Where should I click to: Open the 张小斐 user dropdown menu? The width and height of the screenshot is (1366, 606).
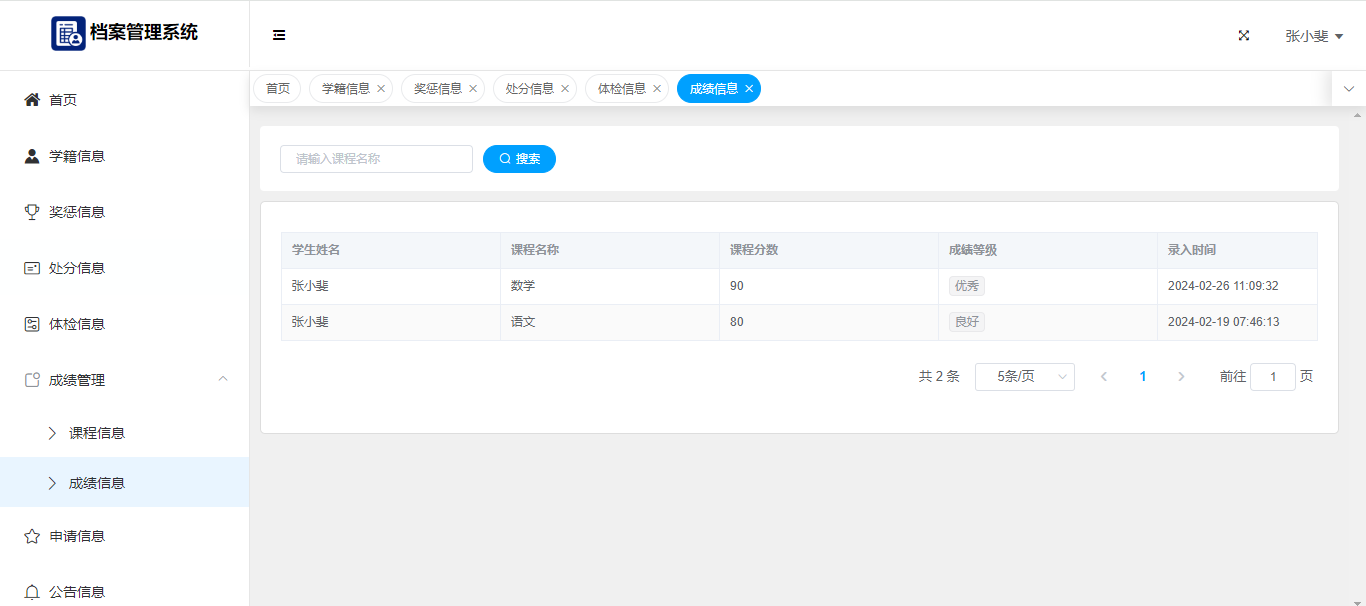point(1313,36)
